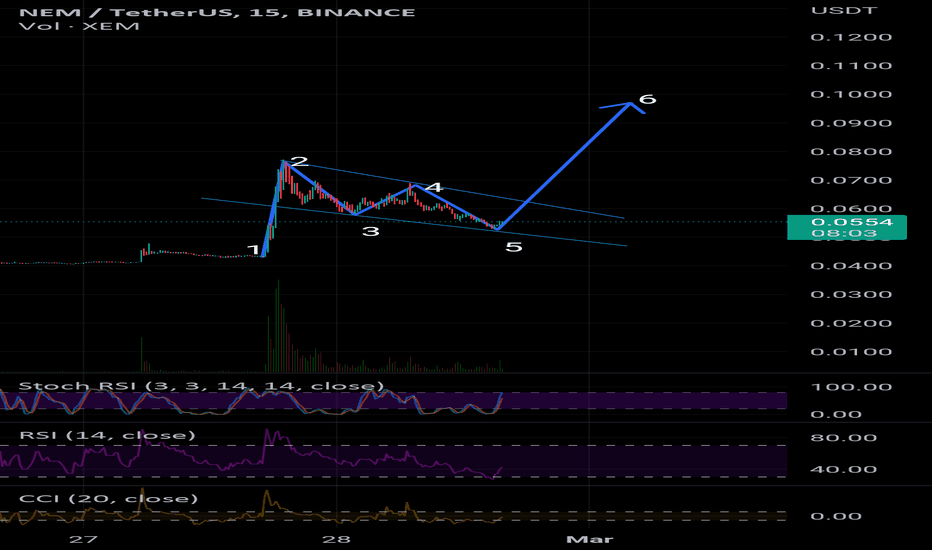
Task: Click the USDT currency label
Action: [844, 10]
